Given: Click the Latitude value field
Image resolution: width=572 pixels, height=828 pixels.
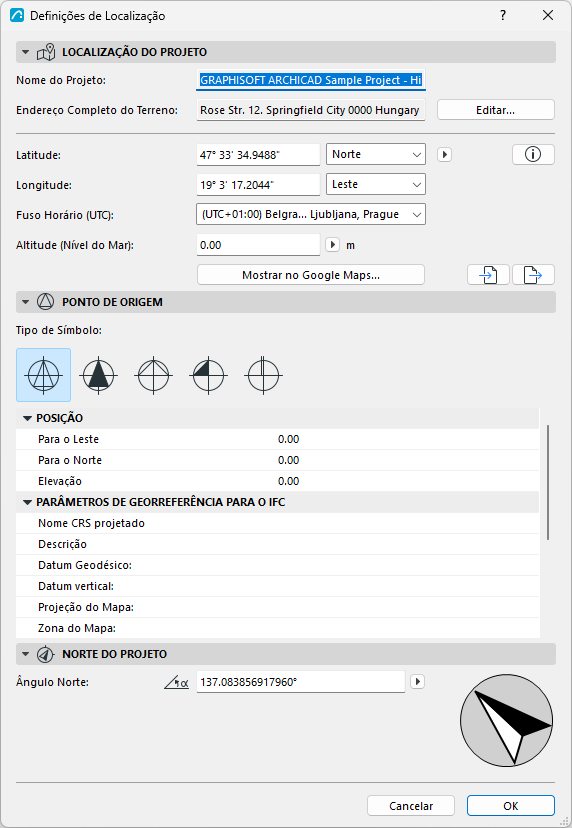Looking at the screenshot, I should 258,155.
